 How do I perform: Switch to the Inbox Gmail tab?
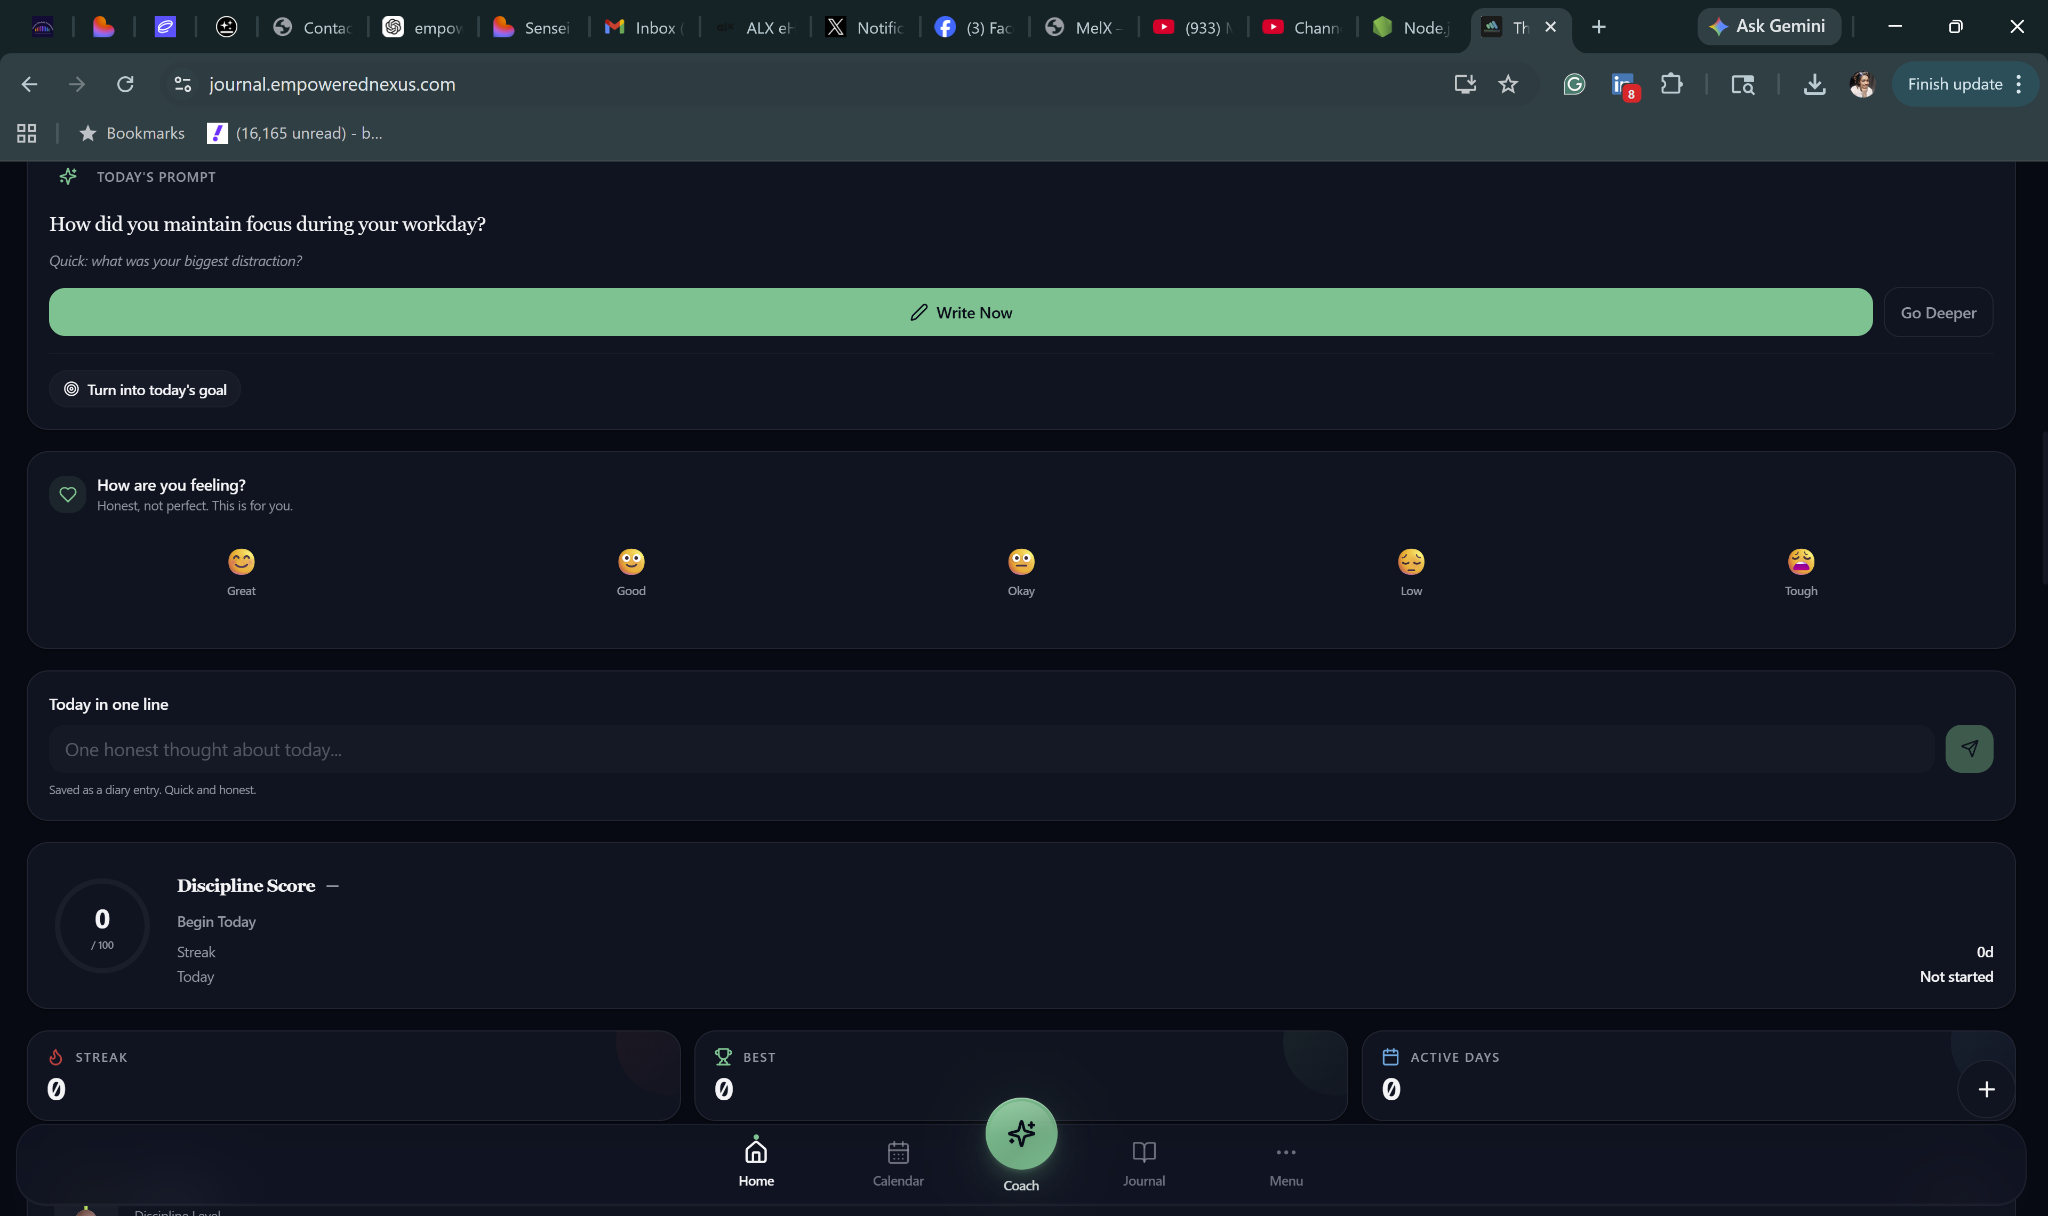(x=643, y=27)
